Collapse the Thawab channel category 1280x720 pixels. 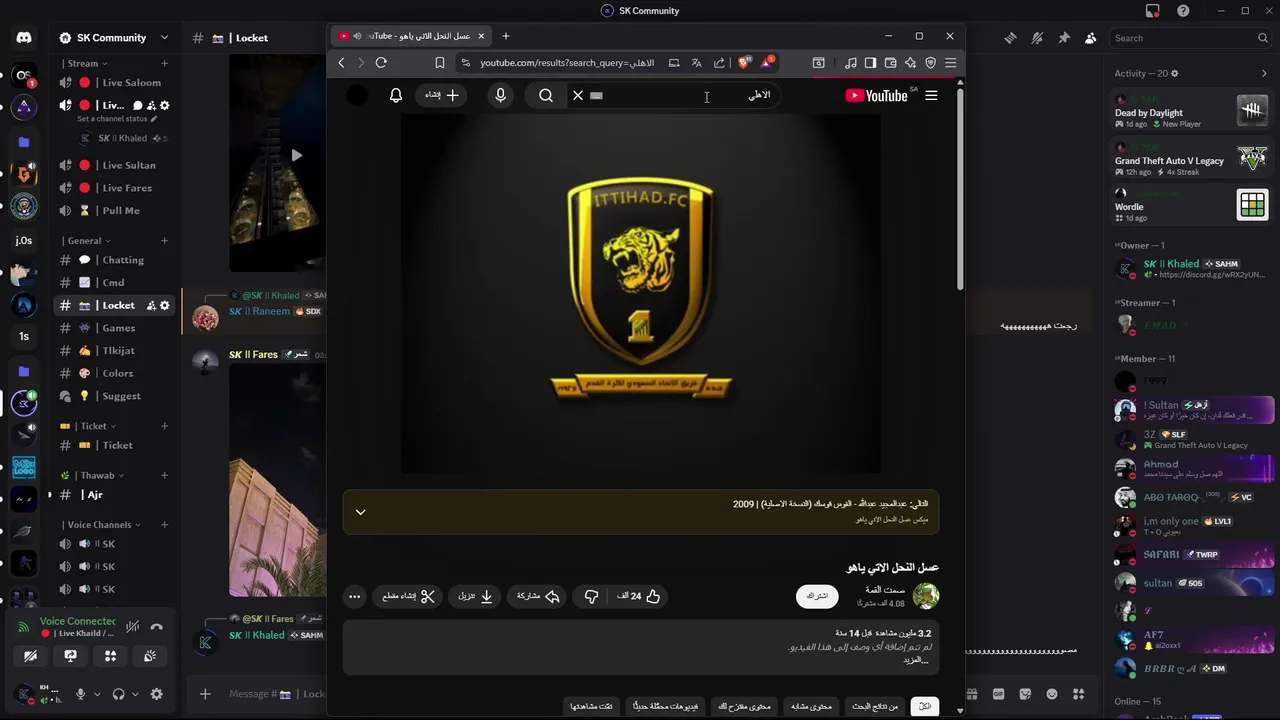point(94,475)
